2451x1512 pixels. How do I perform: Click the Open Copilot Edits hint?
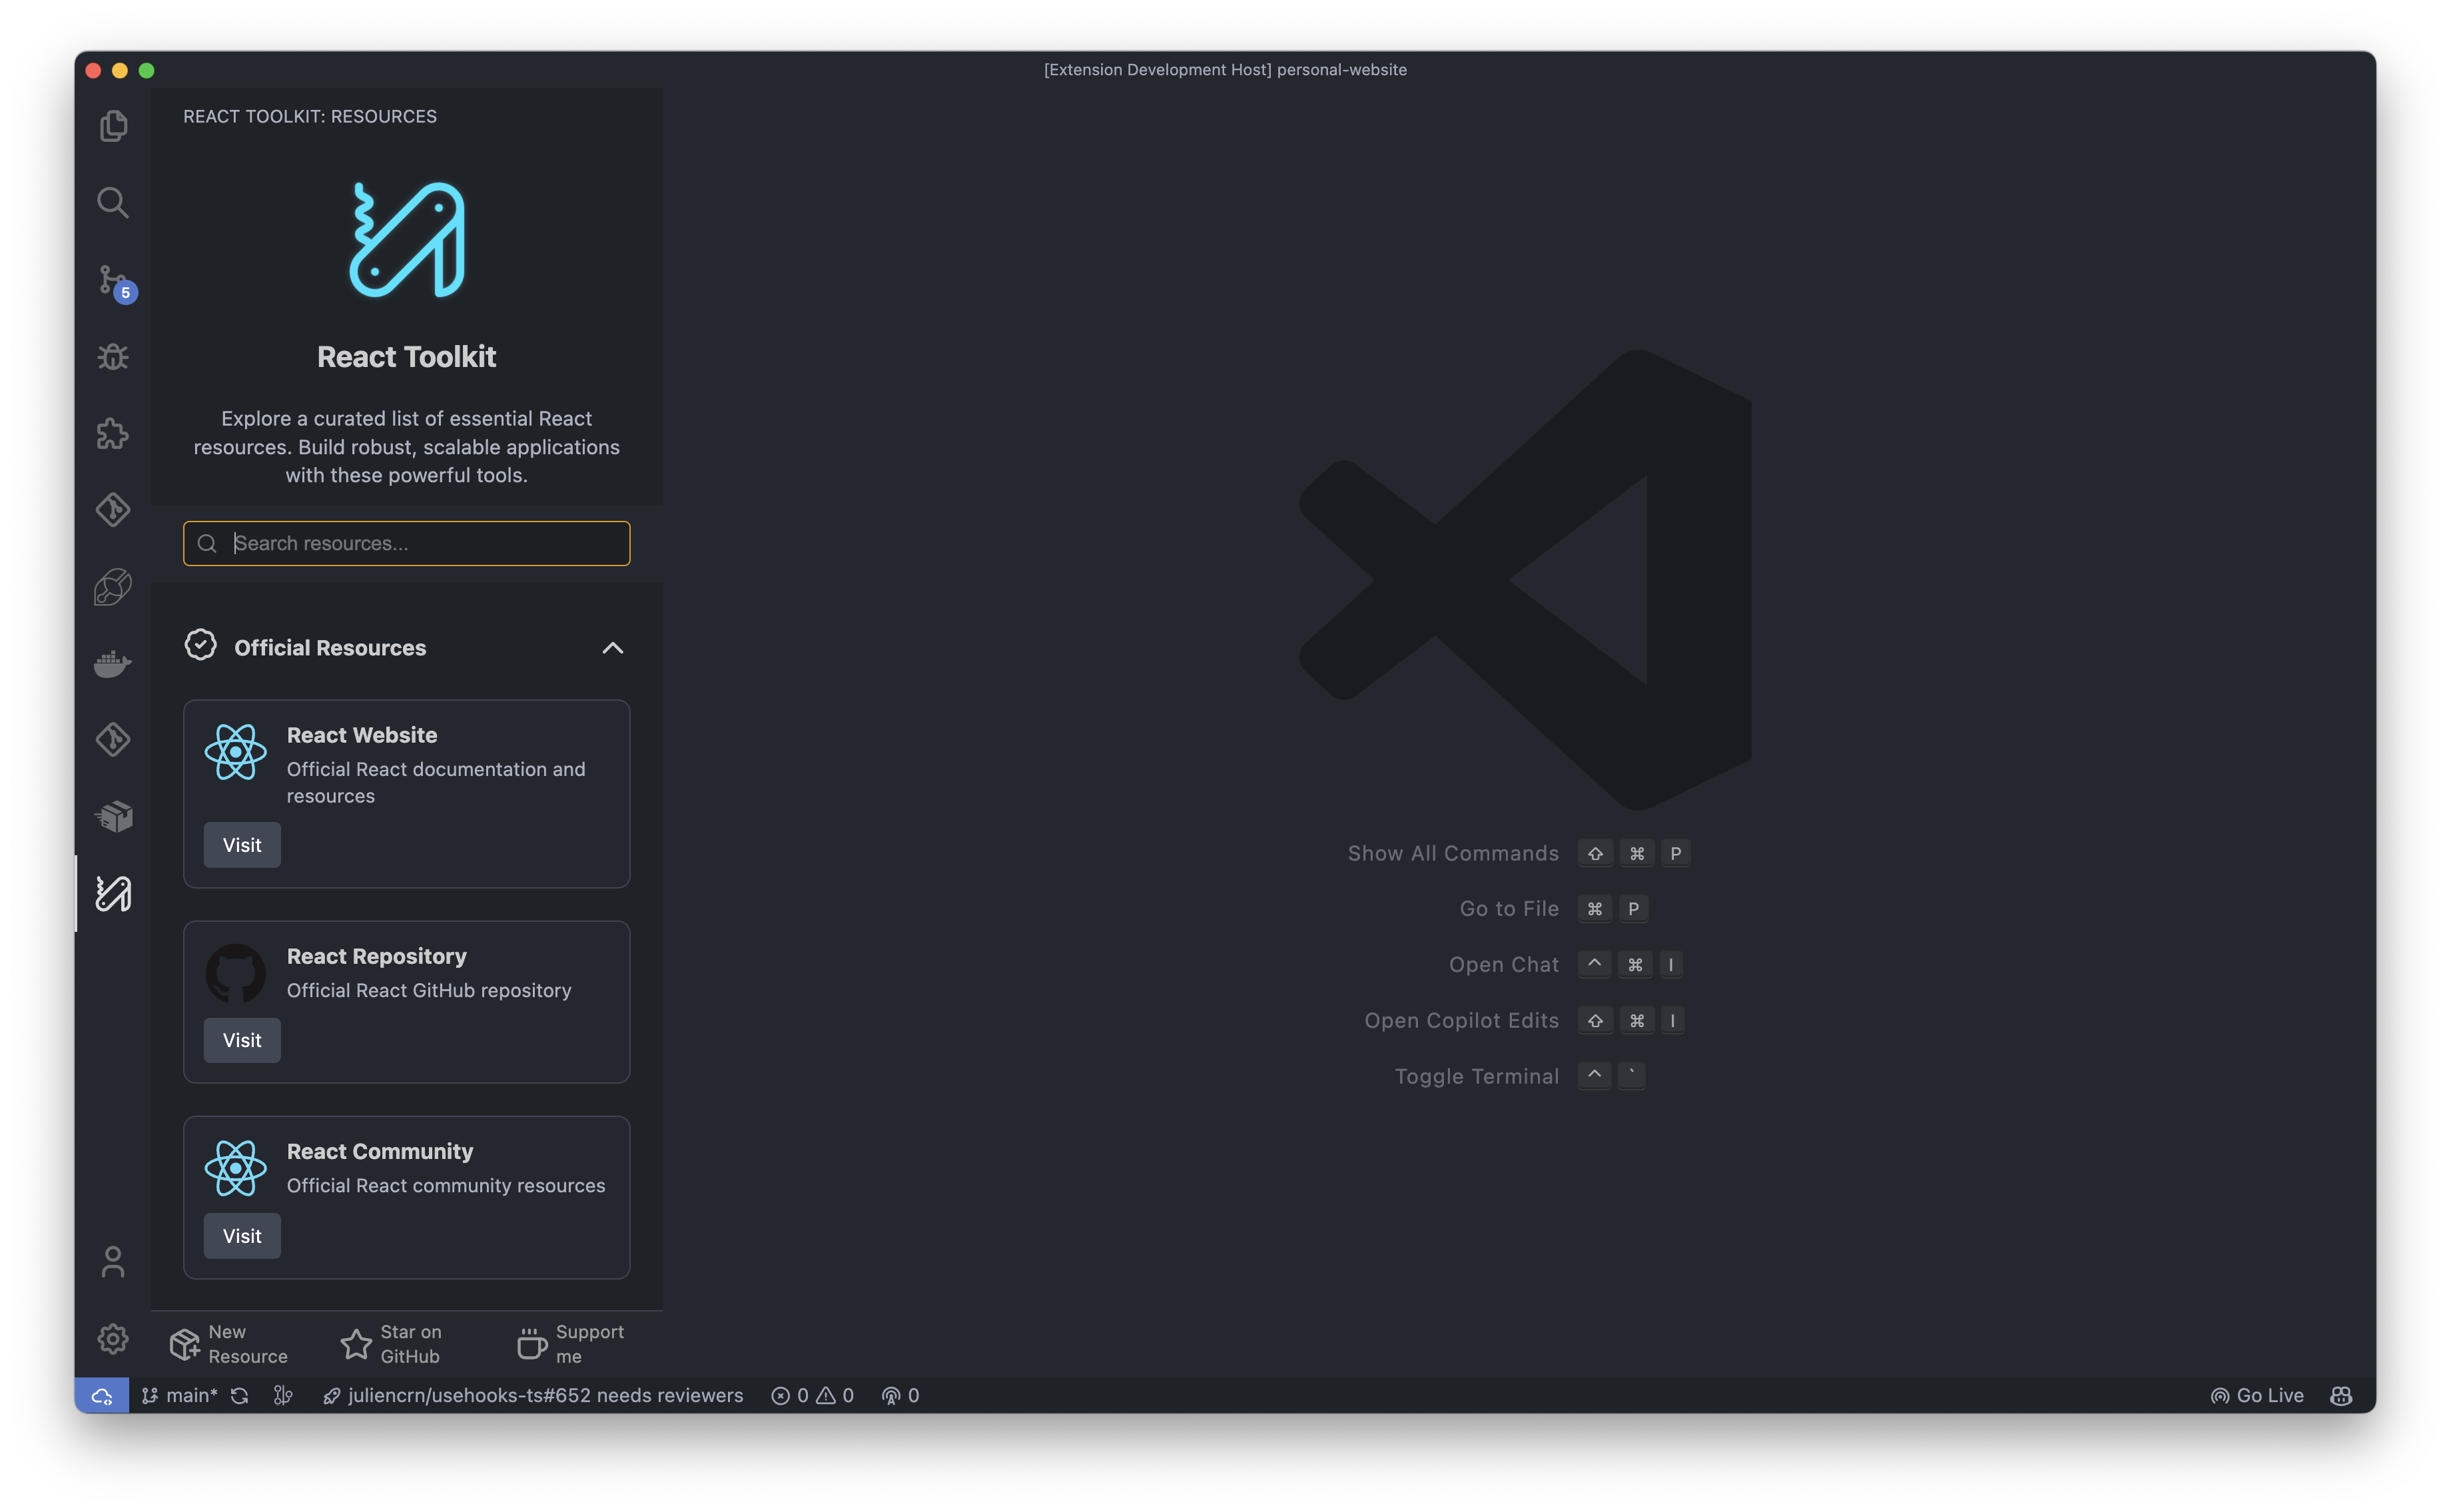(1462, 1020)
